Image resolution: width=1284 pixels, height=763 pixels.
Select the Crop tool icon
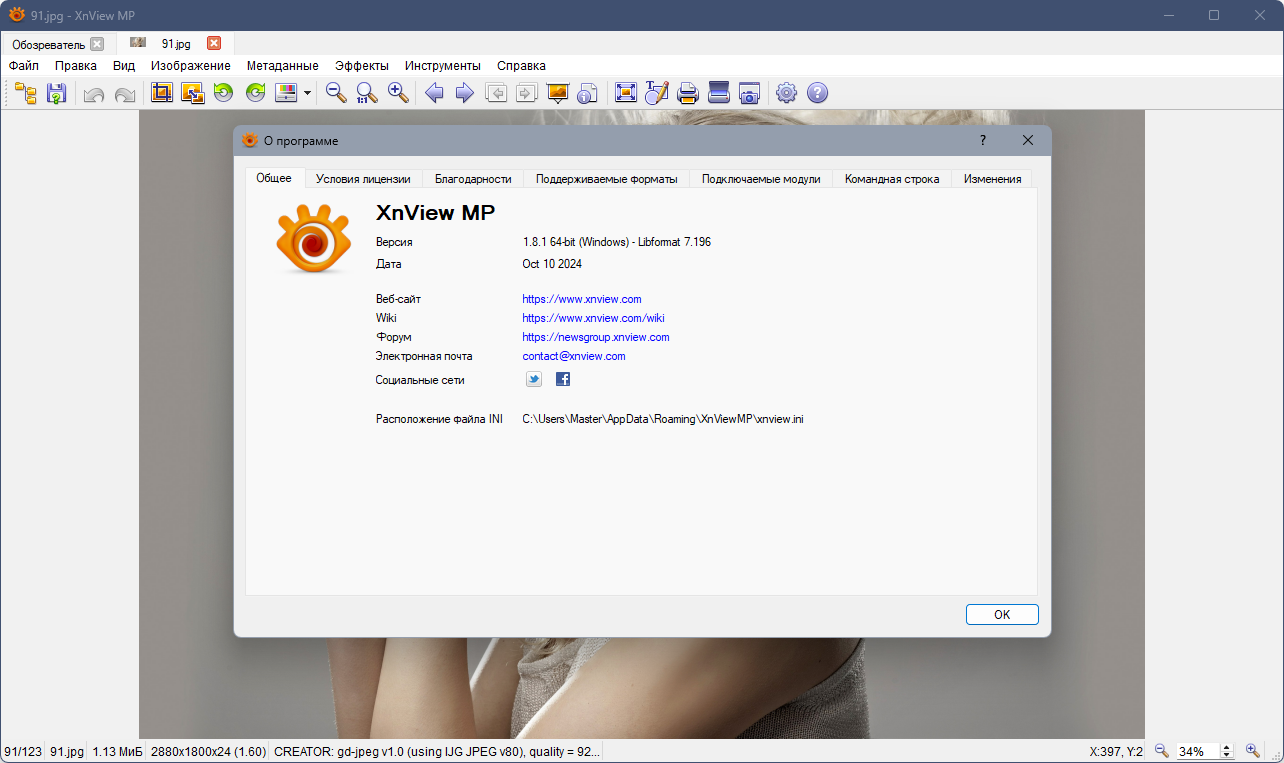click(x=162, y=93)
